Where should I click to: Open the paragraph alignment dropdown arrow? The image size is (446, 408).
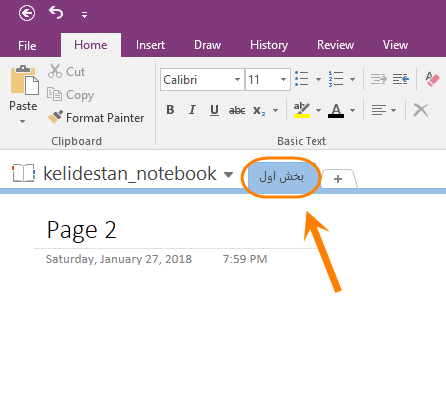[x=393, y=110]
